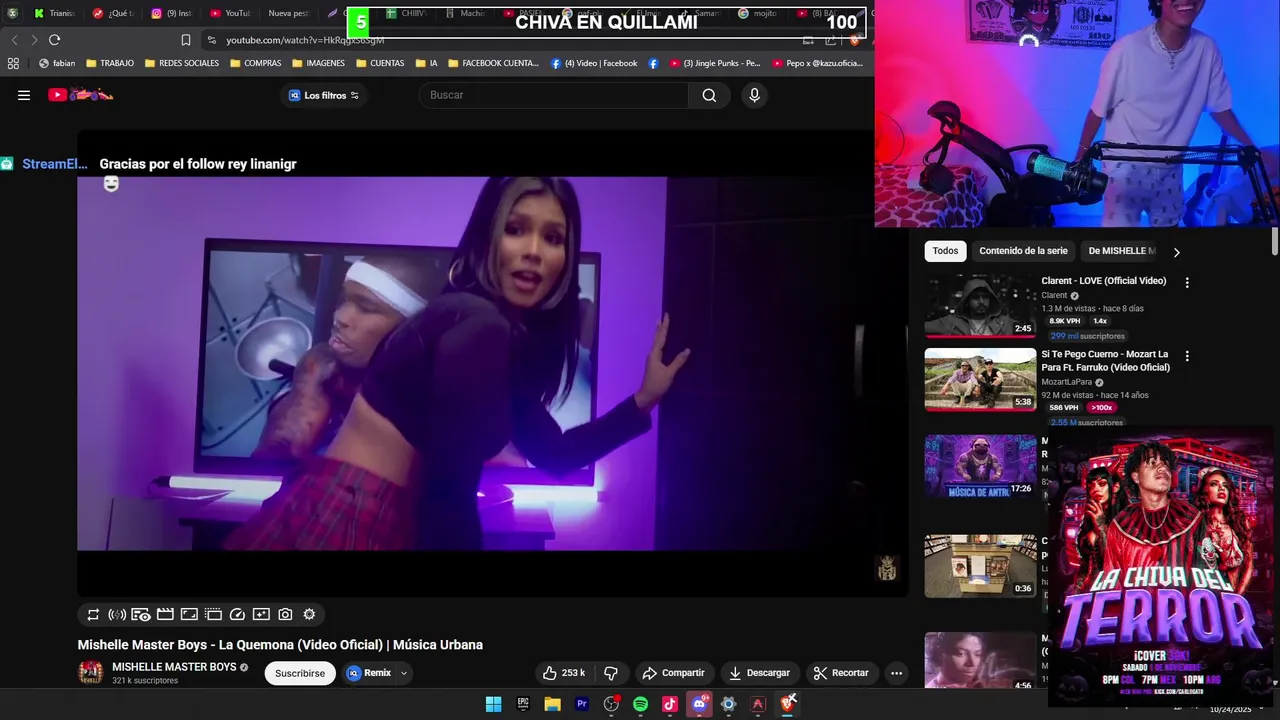Screen dimensions: 1280x720
Task: Open the MISHELLE MASTER BOYS channel name
Action: (x=174, y=667)
